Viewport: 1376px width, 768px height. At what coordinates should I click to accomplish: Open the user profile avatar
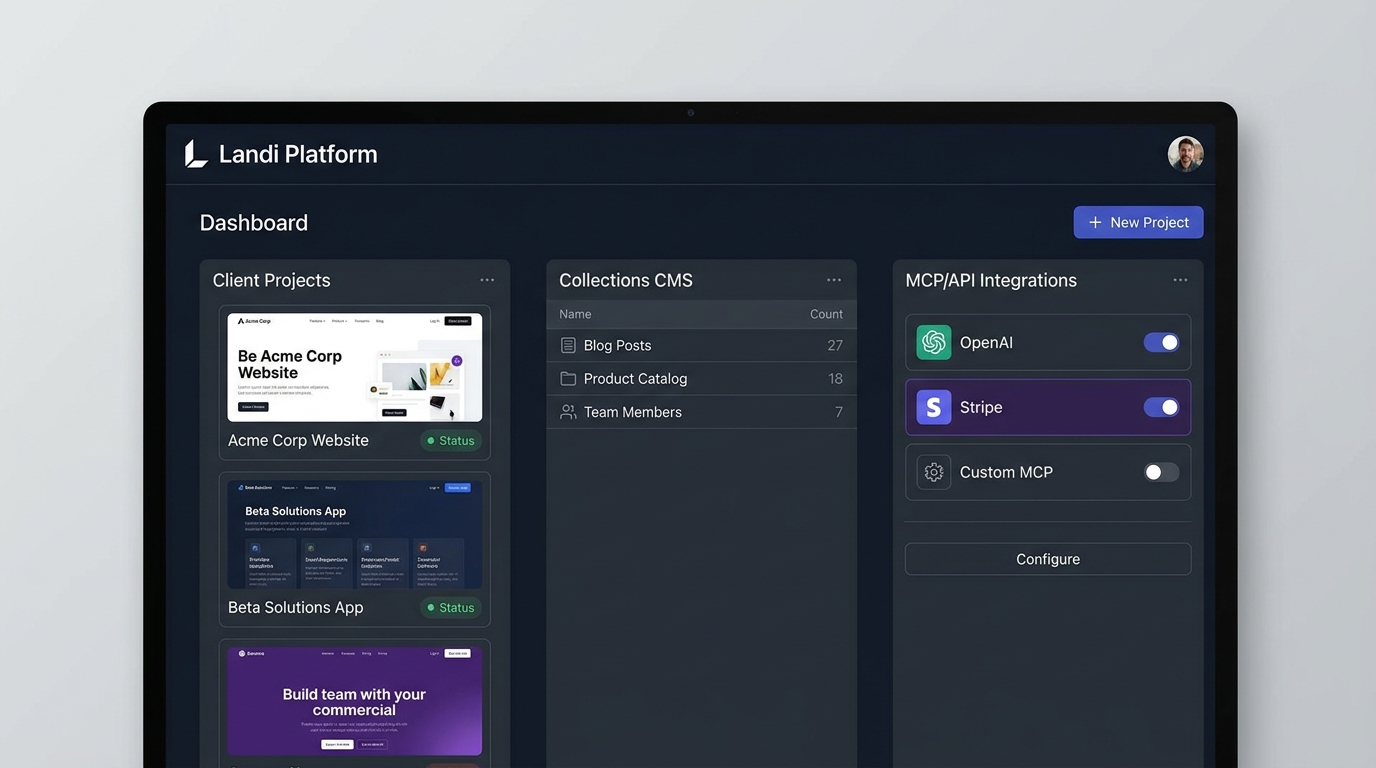[x=1185, y=154]
